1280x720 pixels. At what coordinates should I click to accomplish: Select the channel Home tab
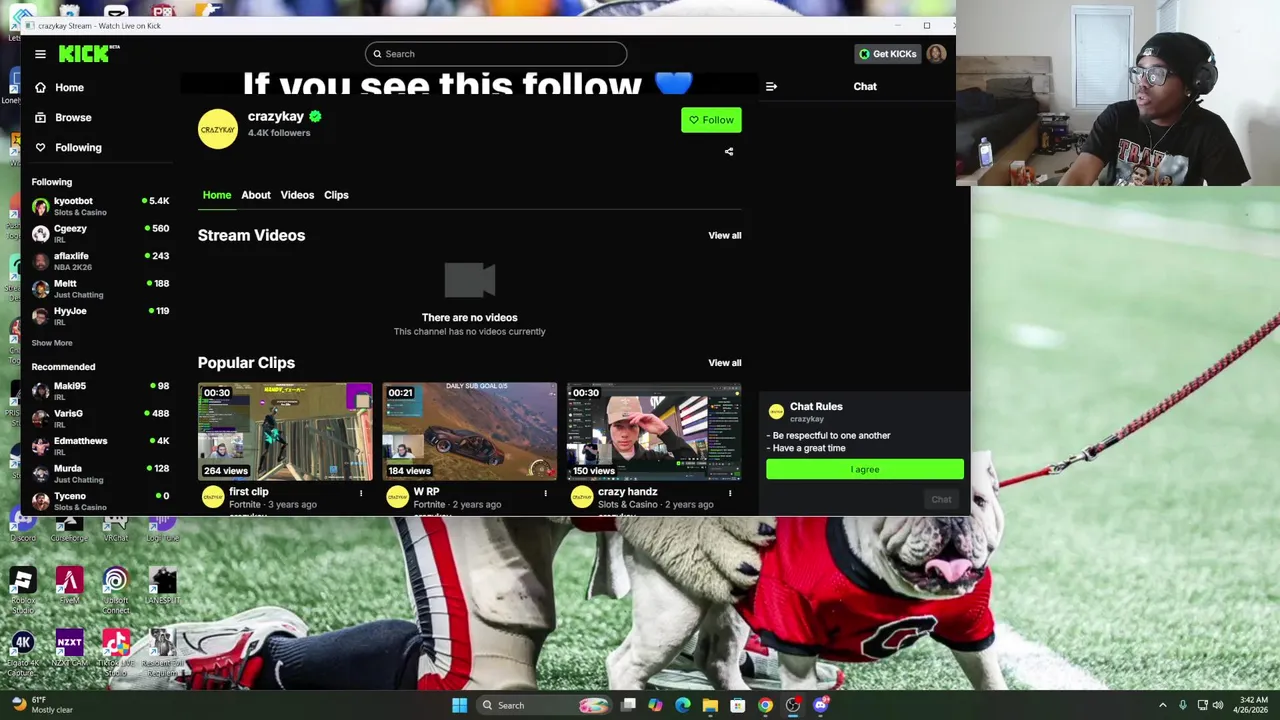point(217,195)
